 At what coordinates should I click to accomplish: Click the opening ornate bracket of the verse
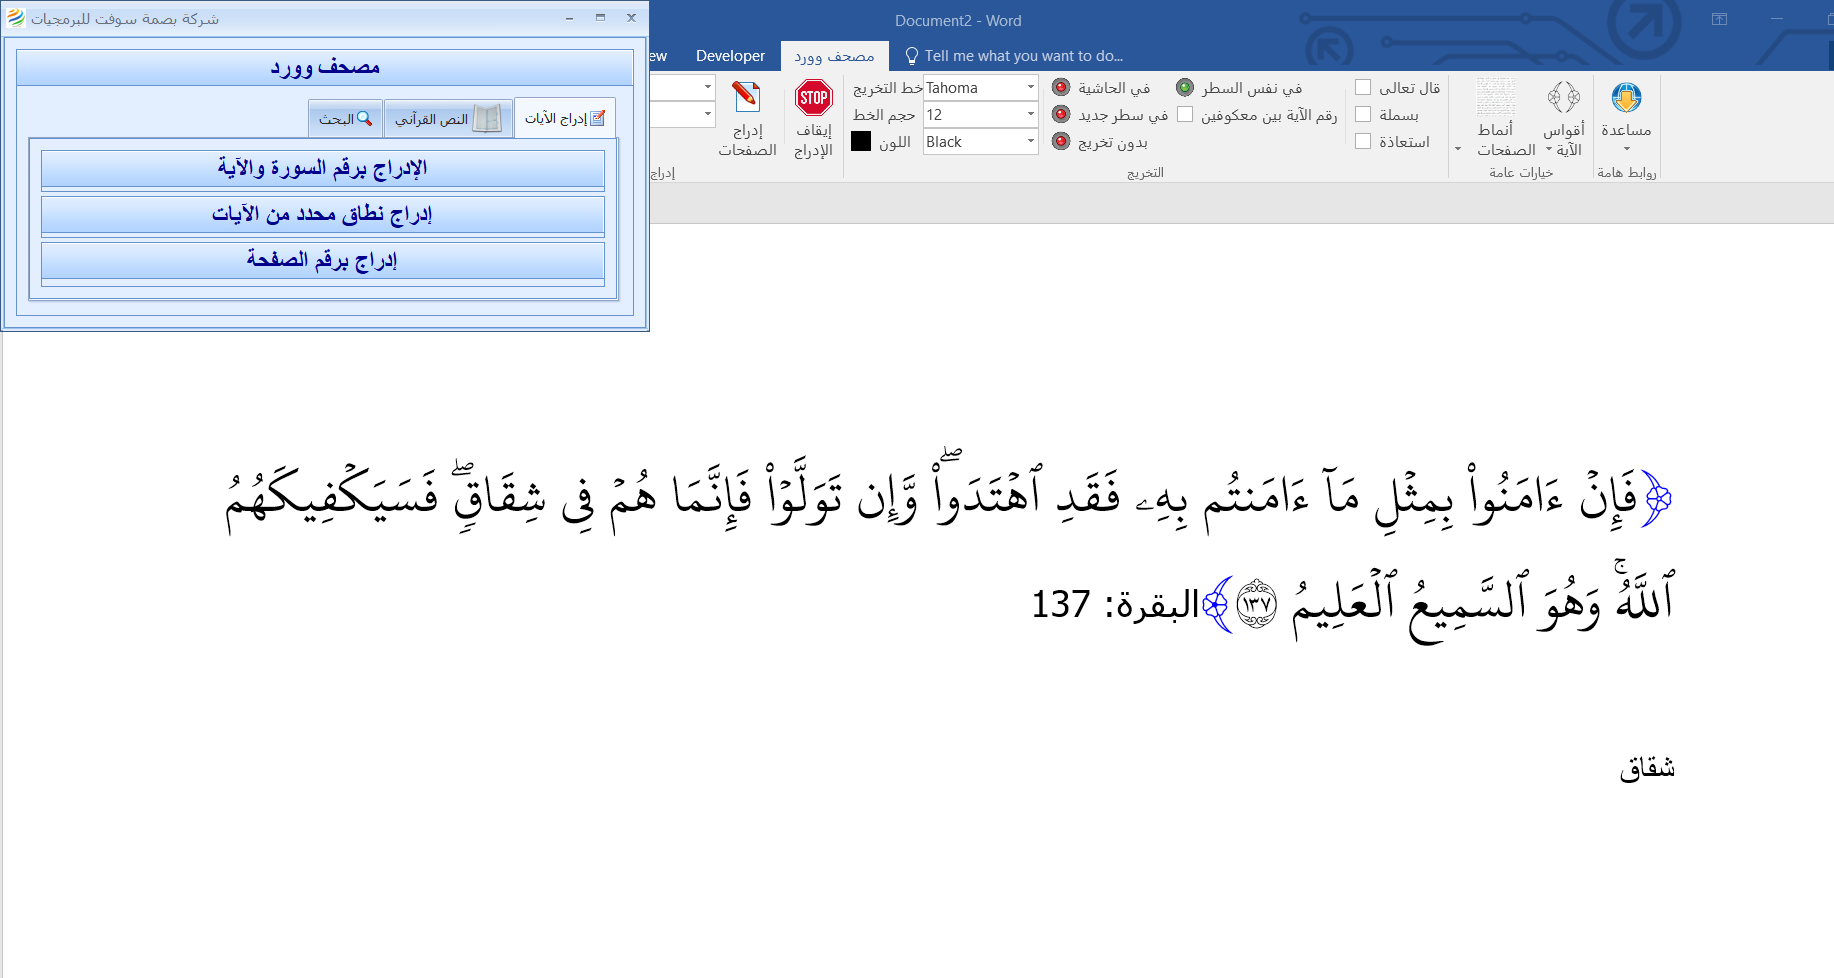[1658, 498]
